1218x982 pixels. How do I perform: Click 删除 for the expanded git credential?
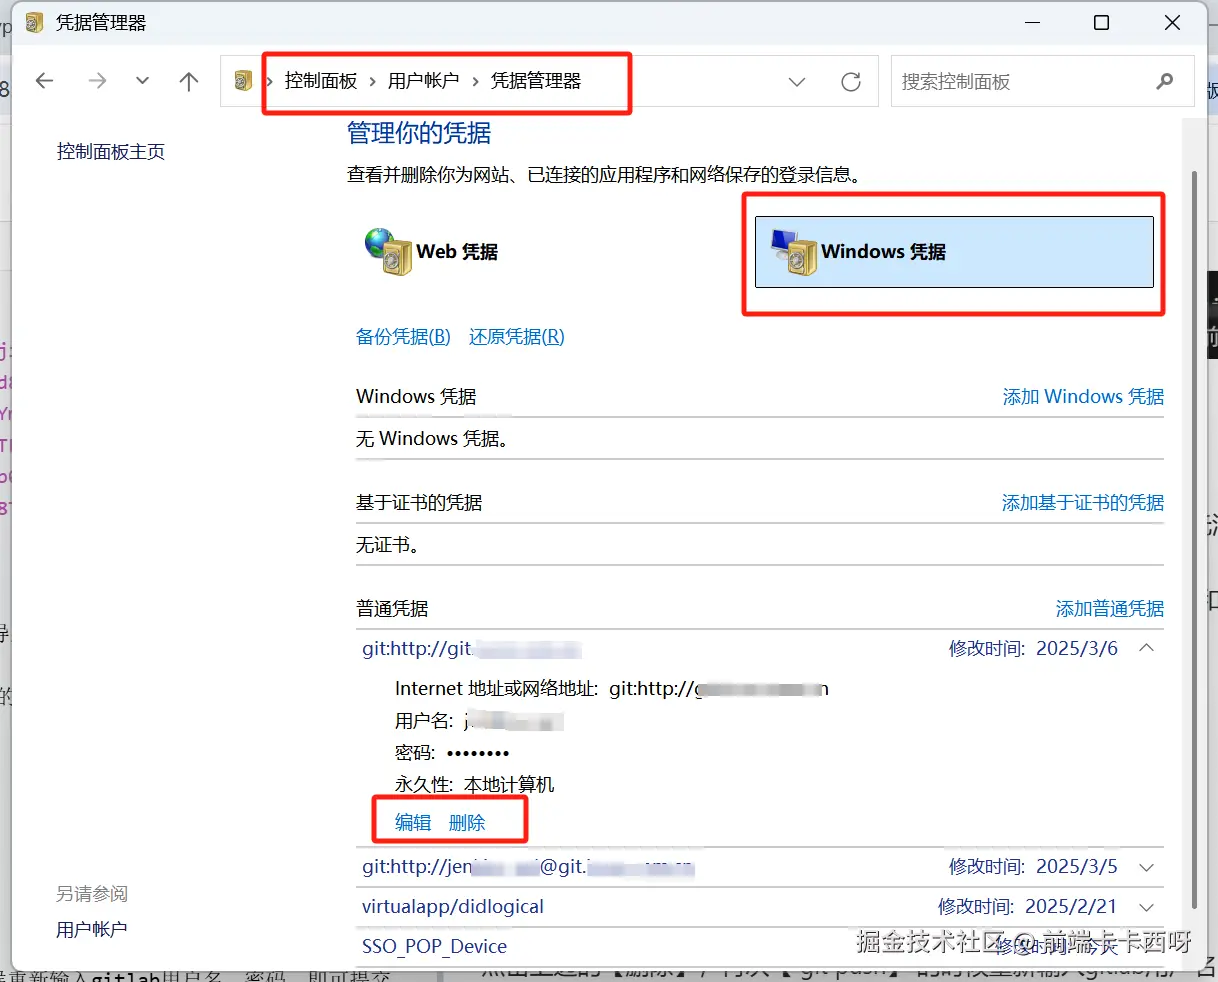[x=467, y=822]
